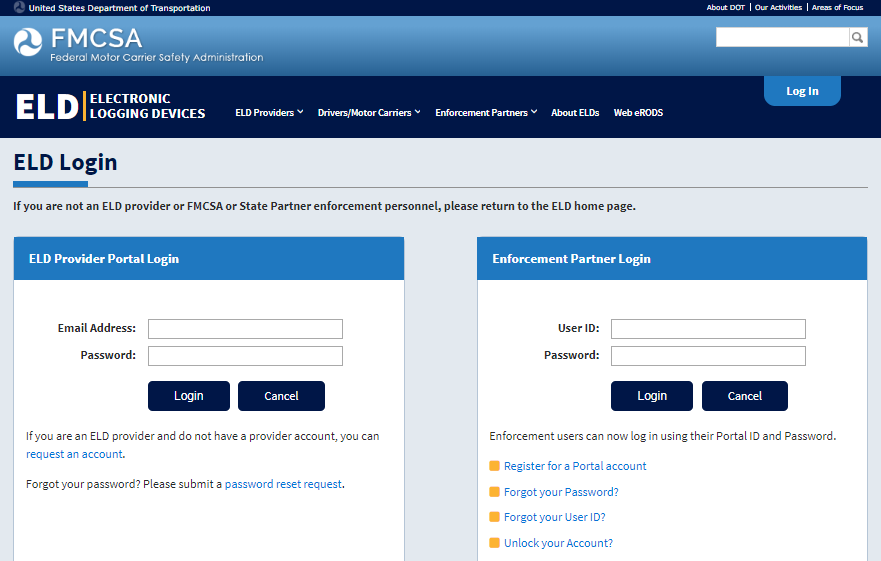Click the search magnifier icon
The width and height of the screenshot is (881, 561).
[858, 38]
